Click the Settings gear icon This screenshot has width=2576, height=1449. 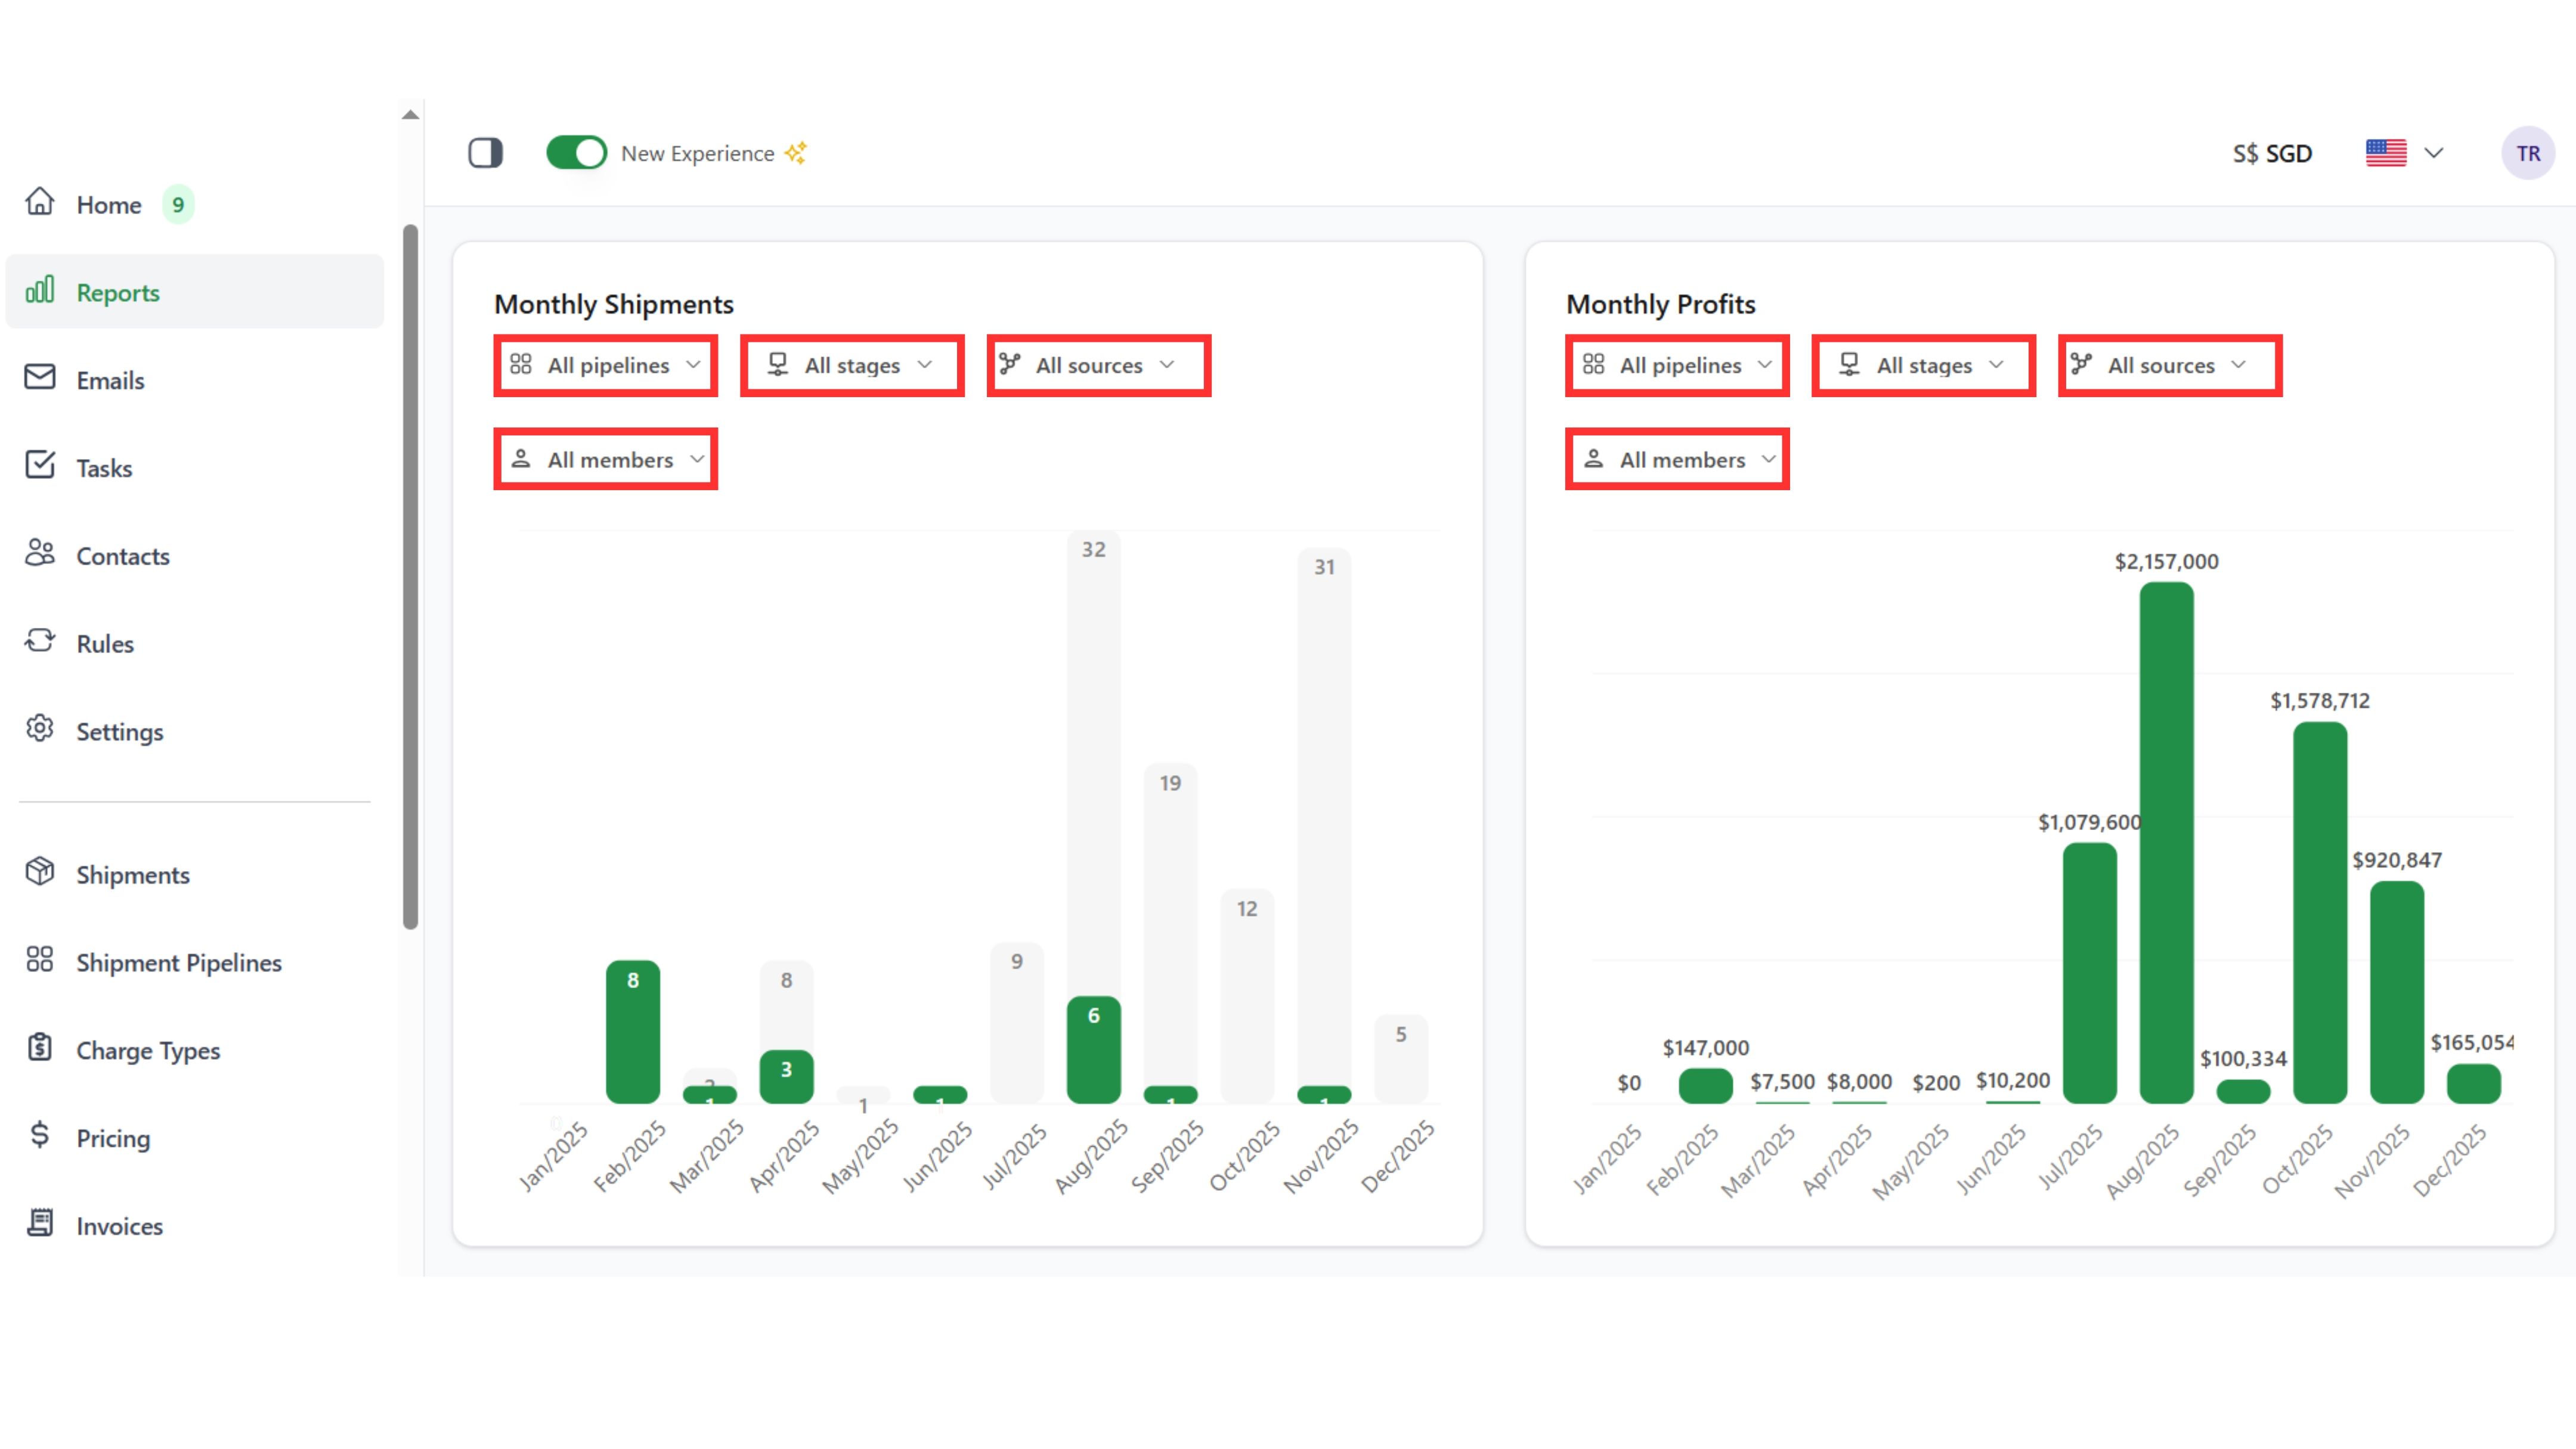click(x=39, y=729)
